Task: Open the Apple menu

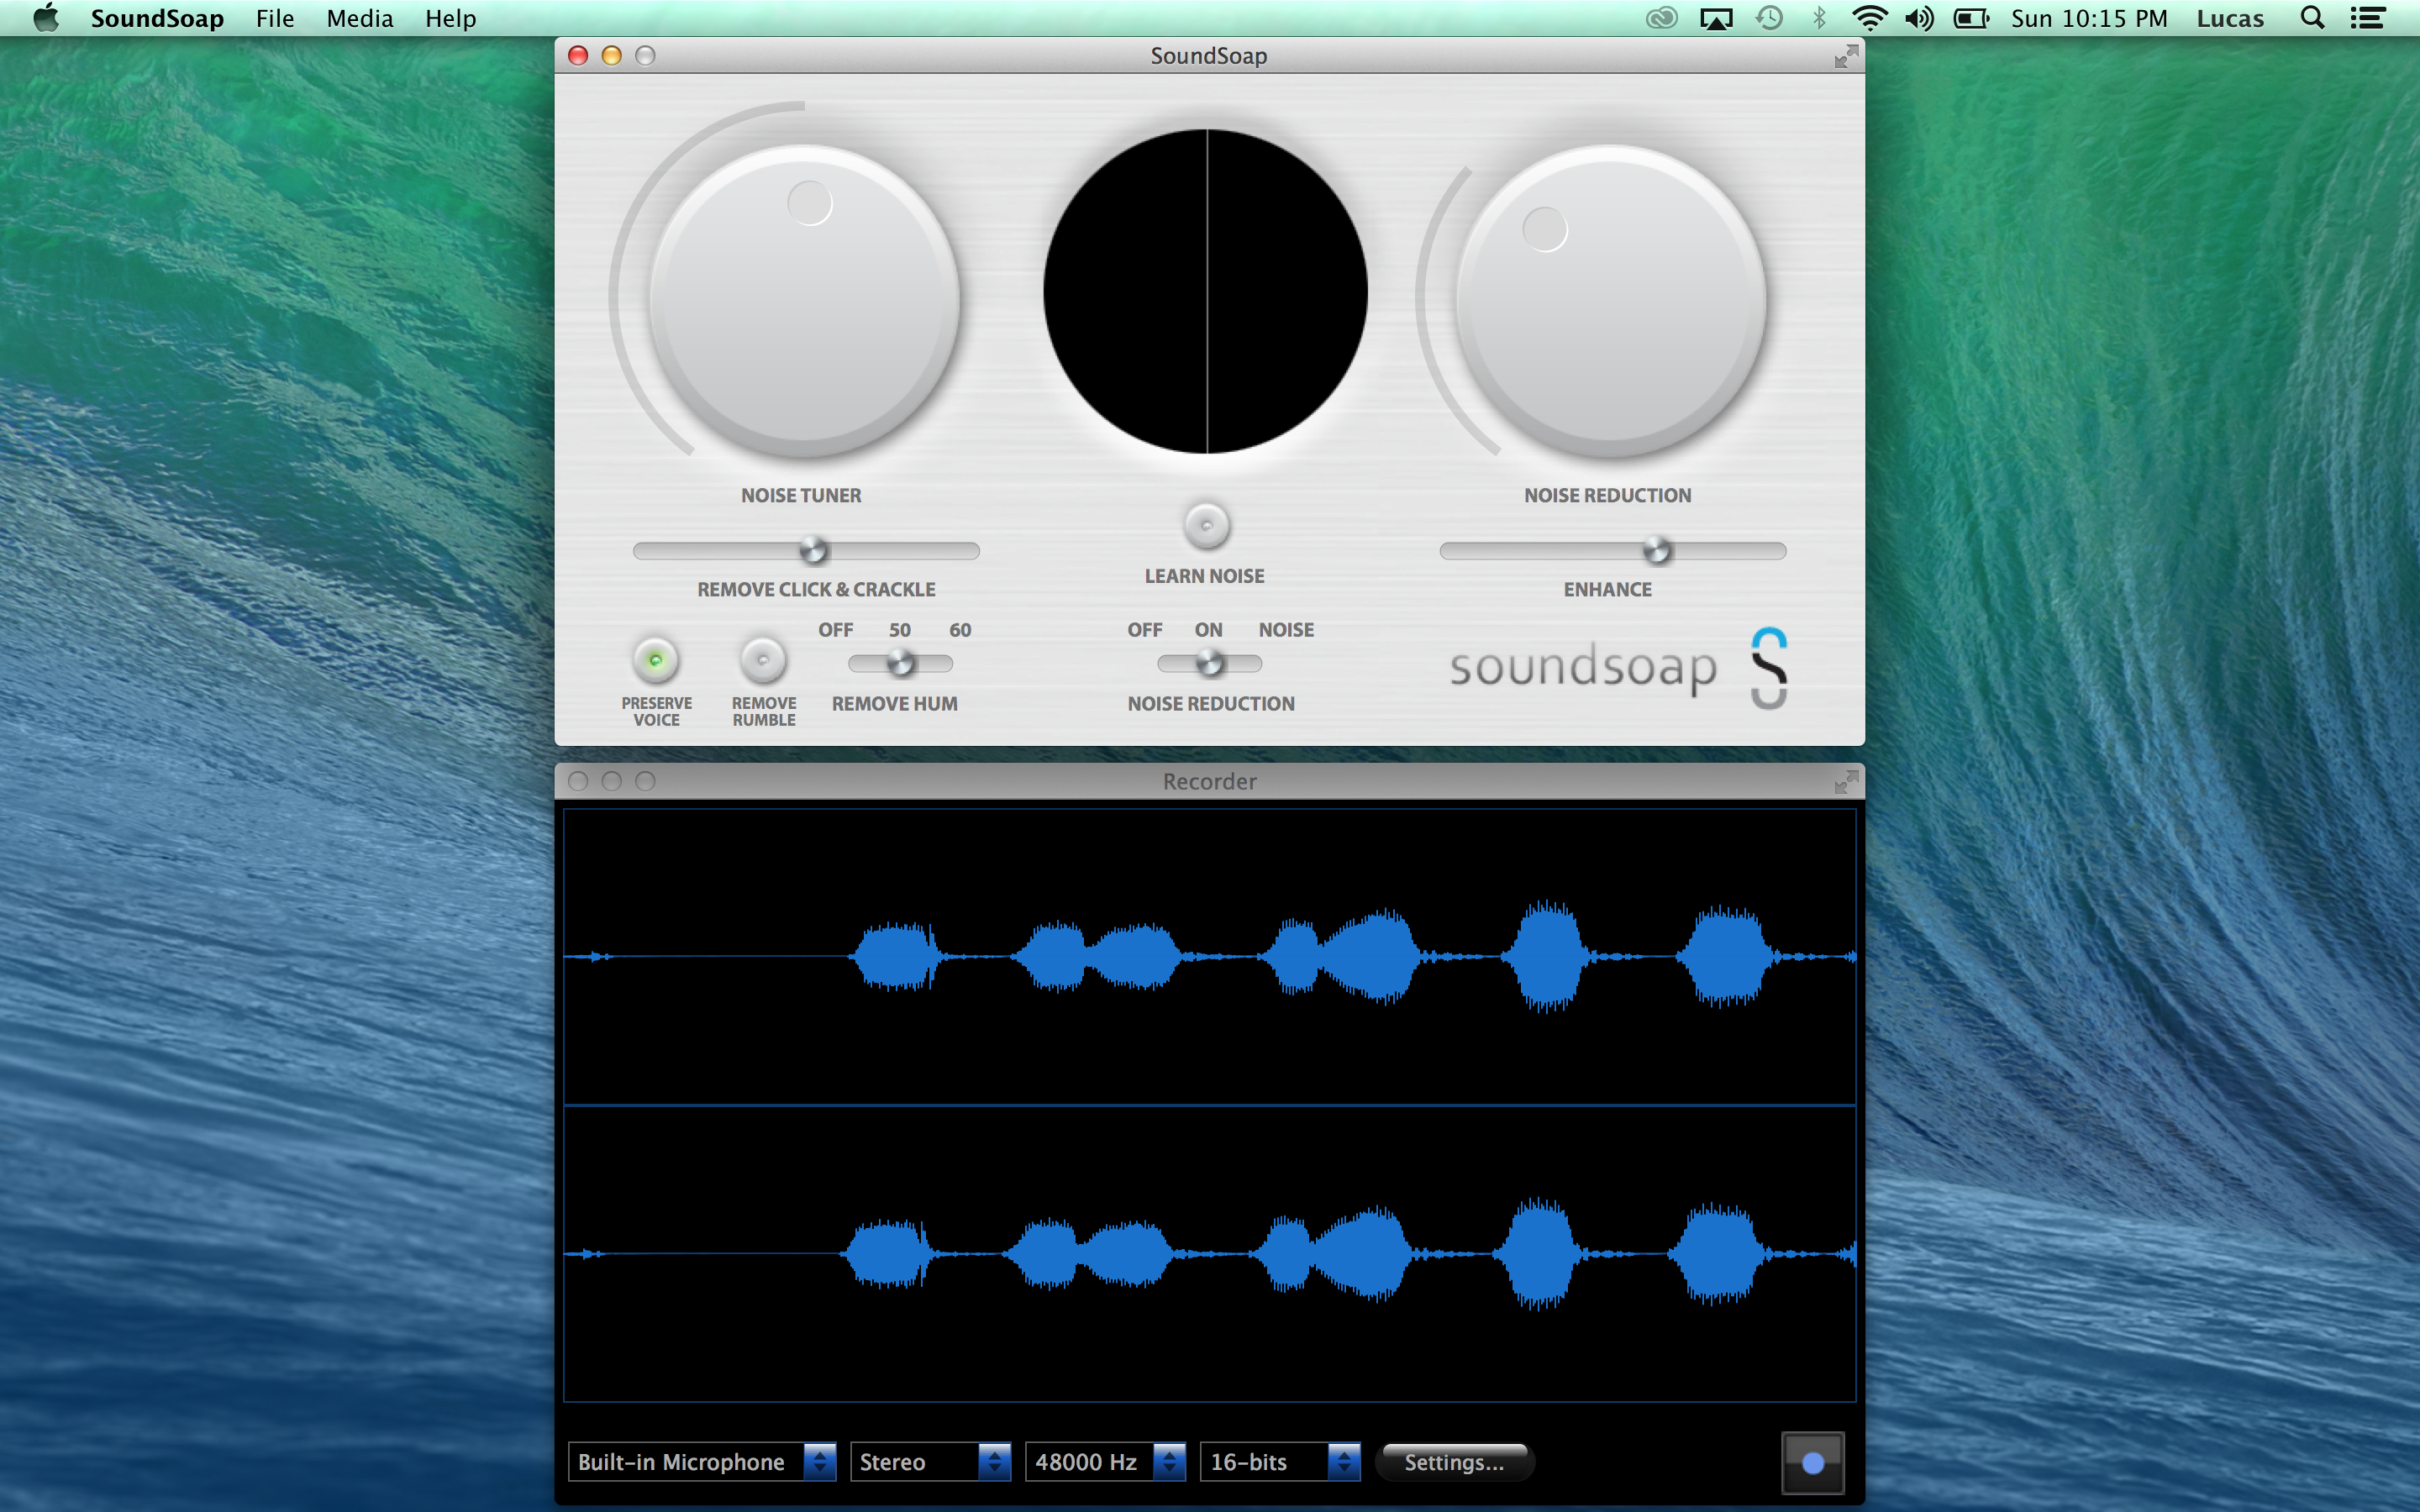Action: 45,18
